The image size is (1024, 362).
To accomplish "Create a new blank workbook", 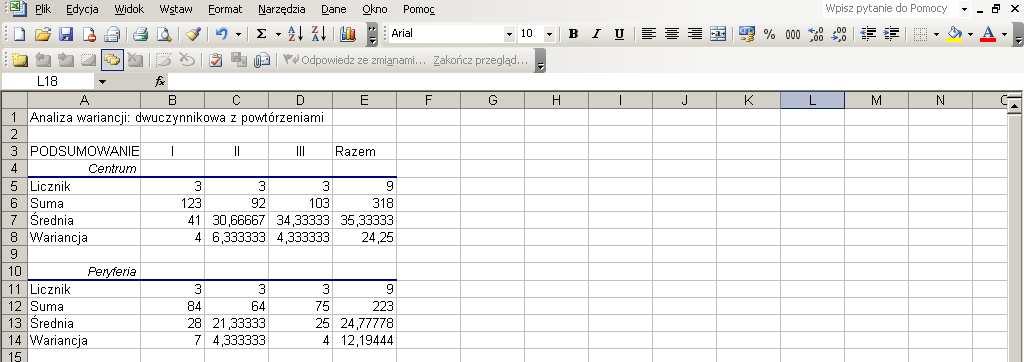I will (x=20, y=34).
